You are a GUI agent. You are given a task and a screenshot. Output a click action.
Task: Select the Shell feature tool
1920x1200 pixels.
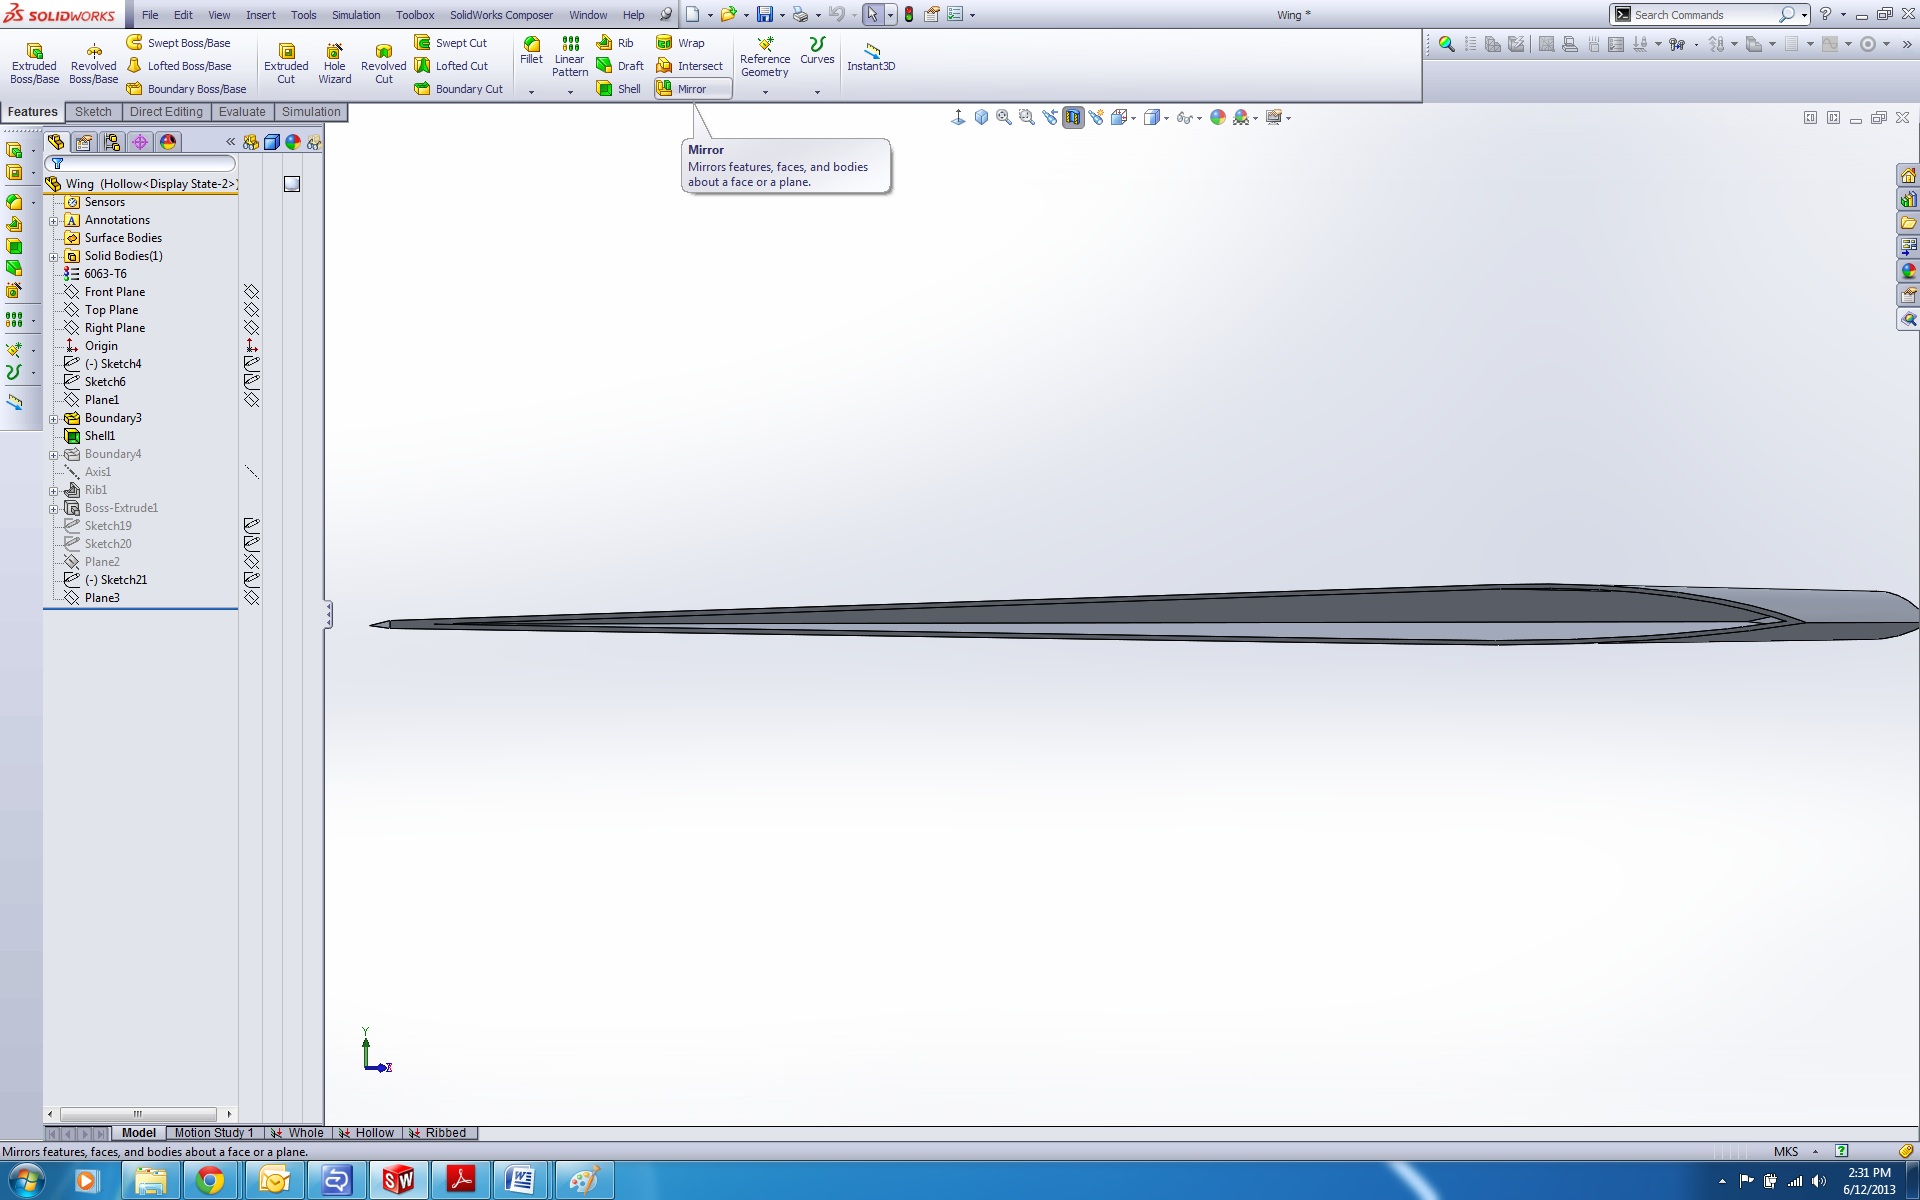point(619,89)
